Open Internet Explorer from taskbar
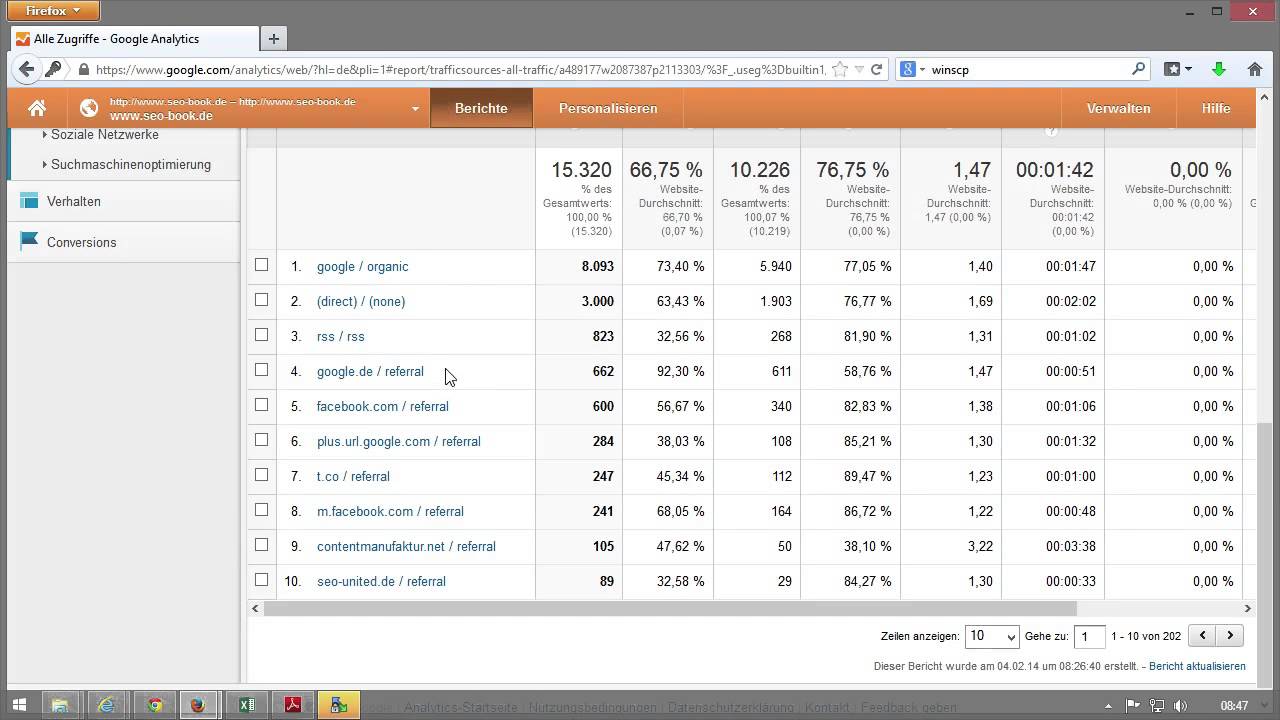This screenshot has height=720, width=1280. point(107,705)
